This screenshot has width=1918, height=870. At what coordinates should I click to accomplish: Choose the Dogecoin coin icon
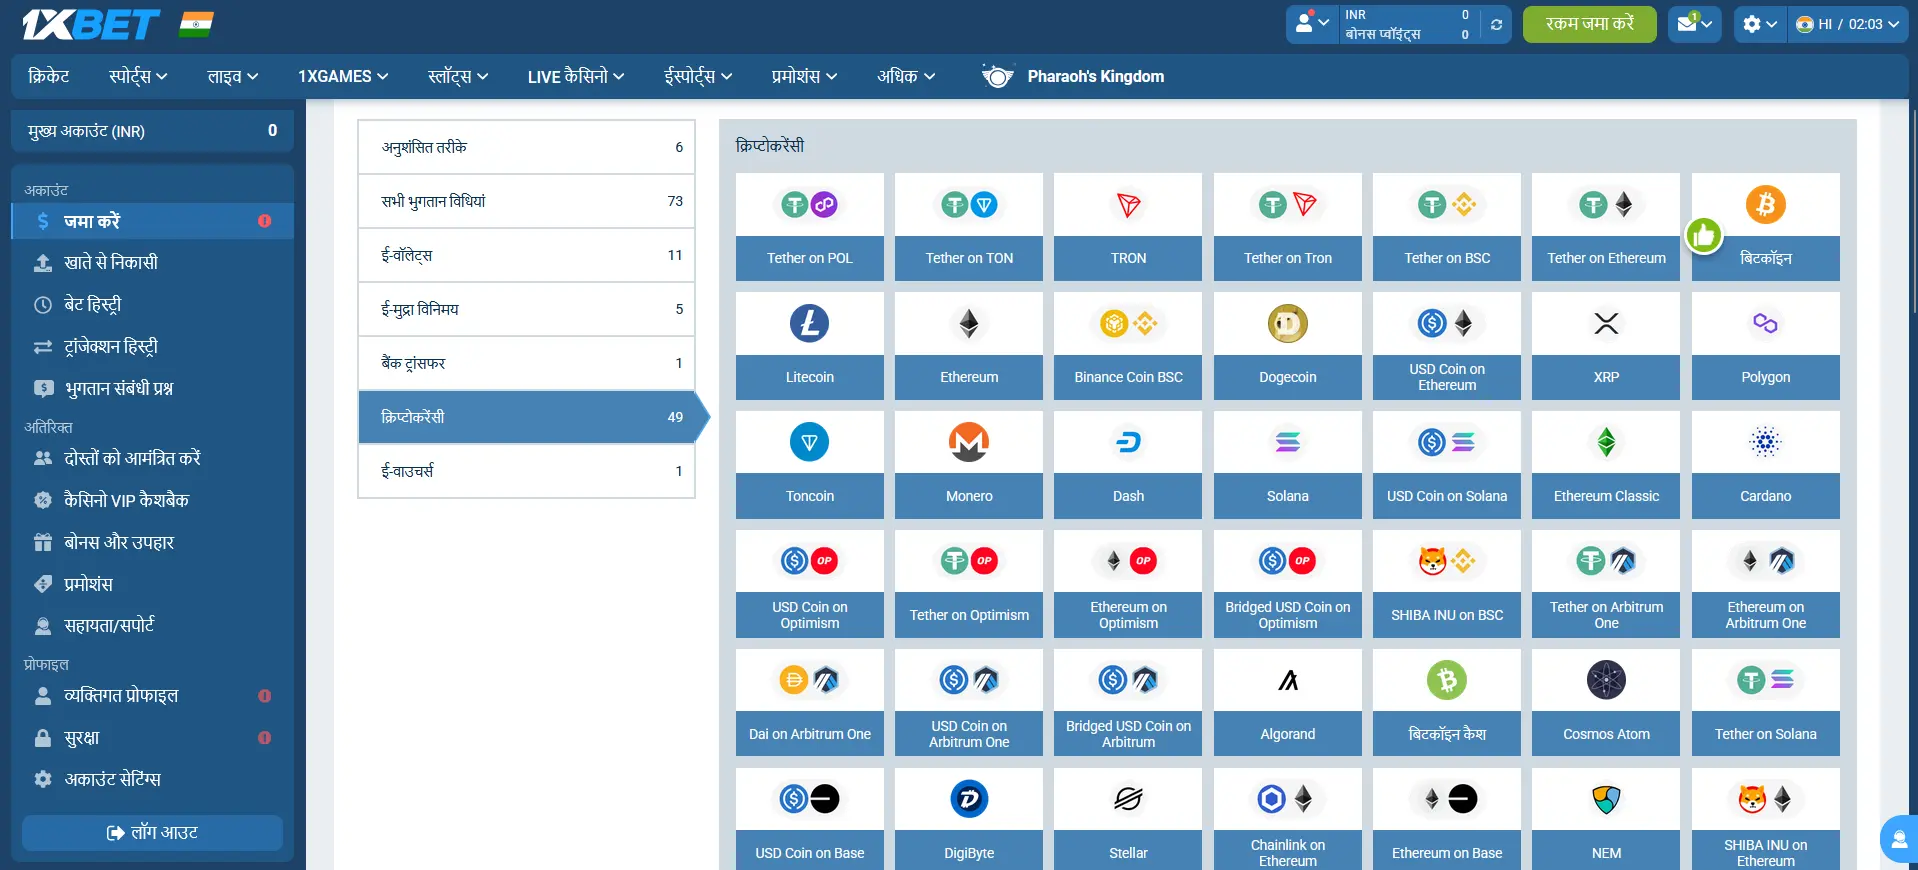coord(1287,324)
